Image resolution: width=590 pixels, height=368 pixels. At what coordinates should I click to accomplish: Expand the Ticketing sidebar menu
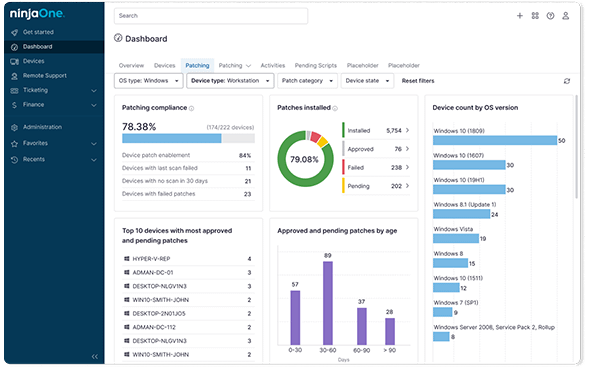(x=54, y=90)
